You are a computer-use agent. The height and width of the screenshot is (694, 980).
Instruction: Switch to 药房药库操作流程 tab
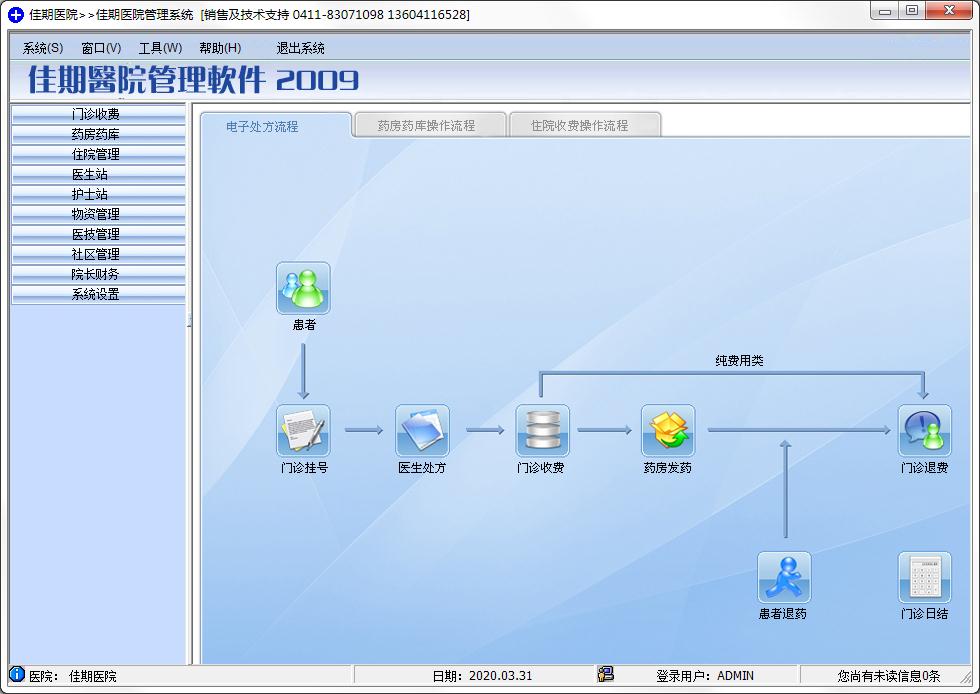click(x=429, y=125)
